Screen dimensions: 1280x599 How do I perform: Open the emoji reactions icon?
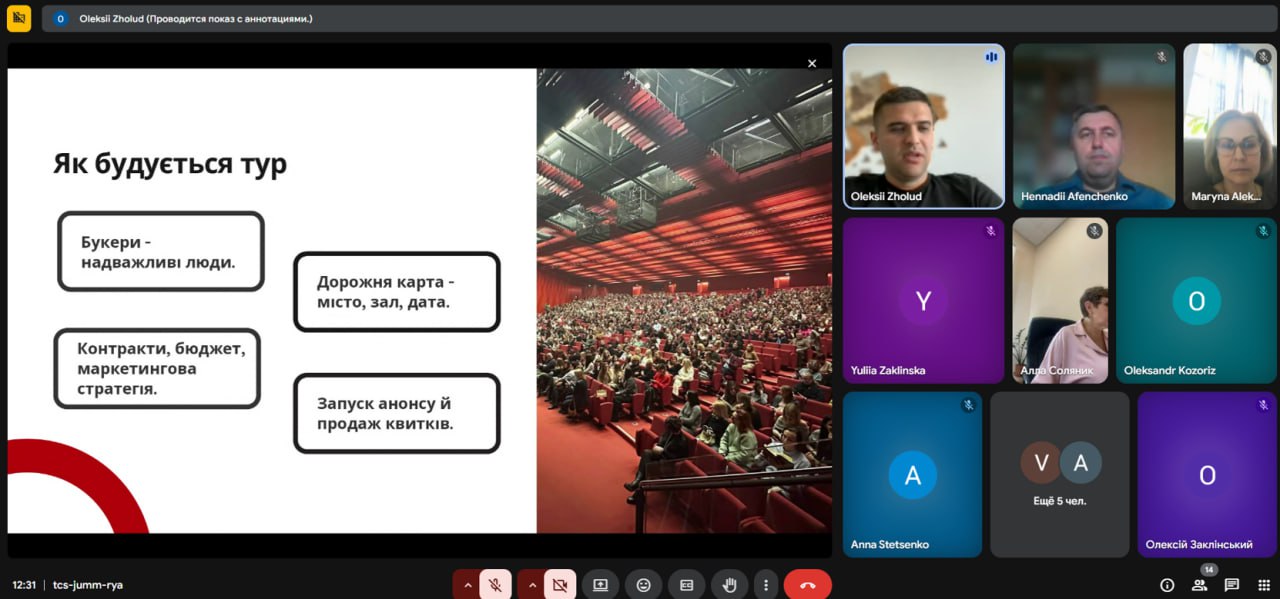644,585
